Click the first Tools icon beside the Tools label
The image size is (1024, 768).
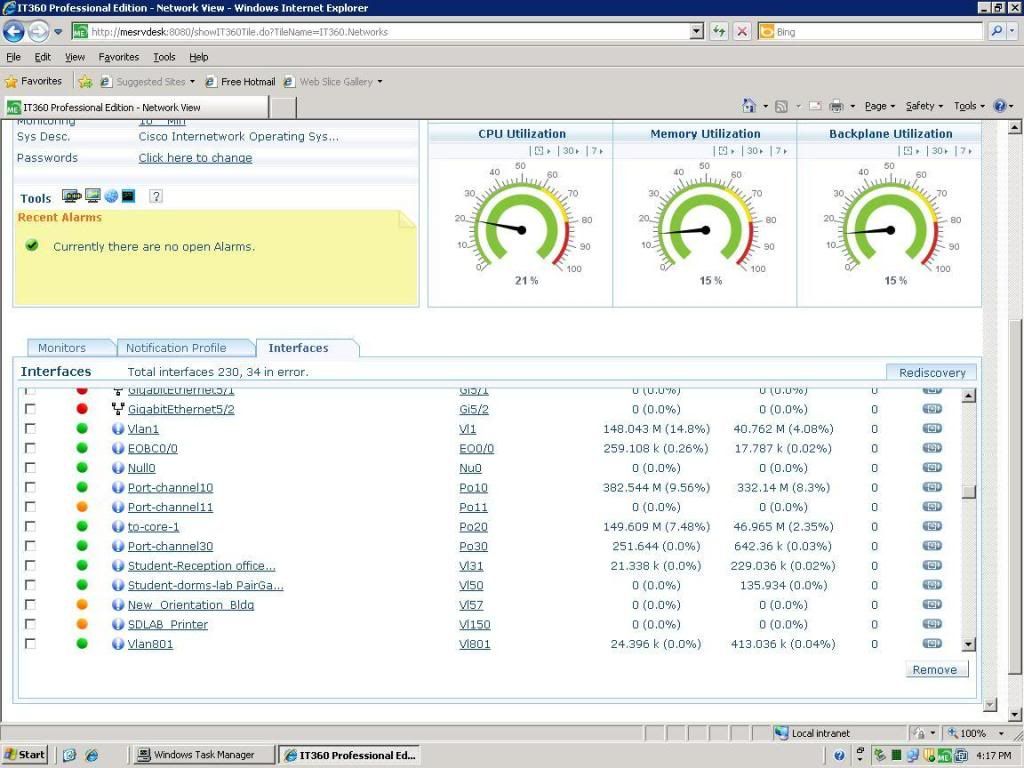click(x=71, y=196)
